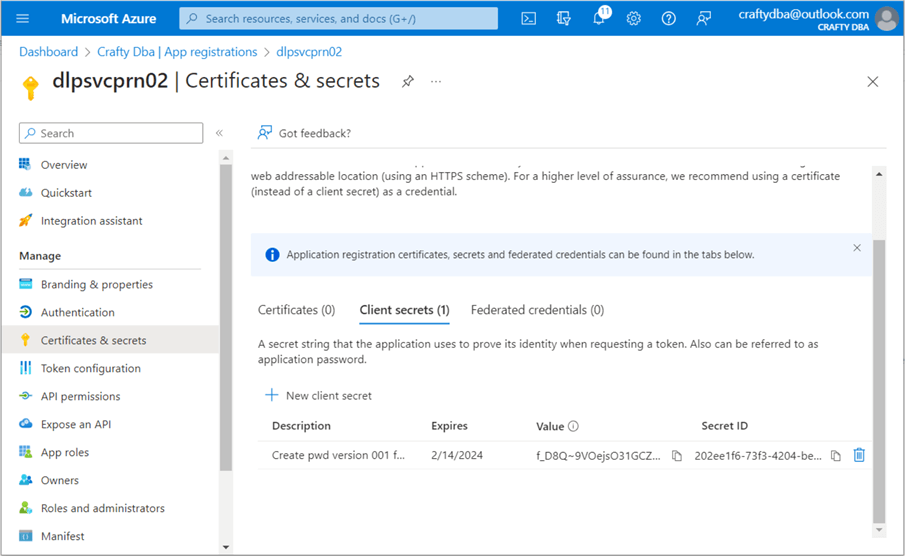The image size is (905, 556).
Task: Copy the client secret value
Action: click(676, 456)
